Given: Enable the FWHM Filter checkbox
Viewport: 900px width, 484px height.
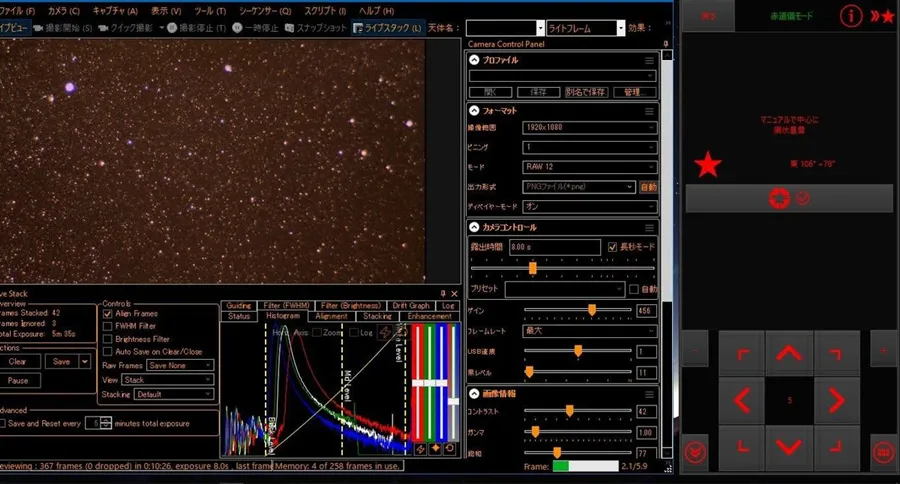Looking at the screenshot, I should click(108, 326).
